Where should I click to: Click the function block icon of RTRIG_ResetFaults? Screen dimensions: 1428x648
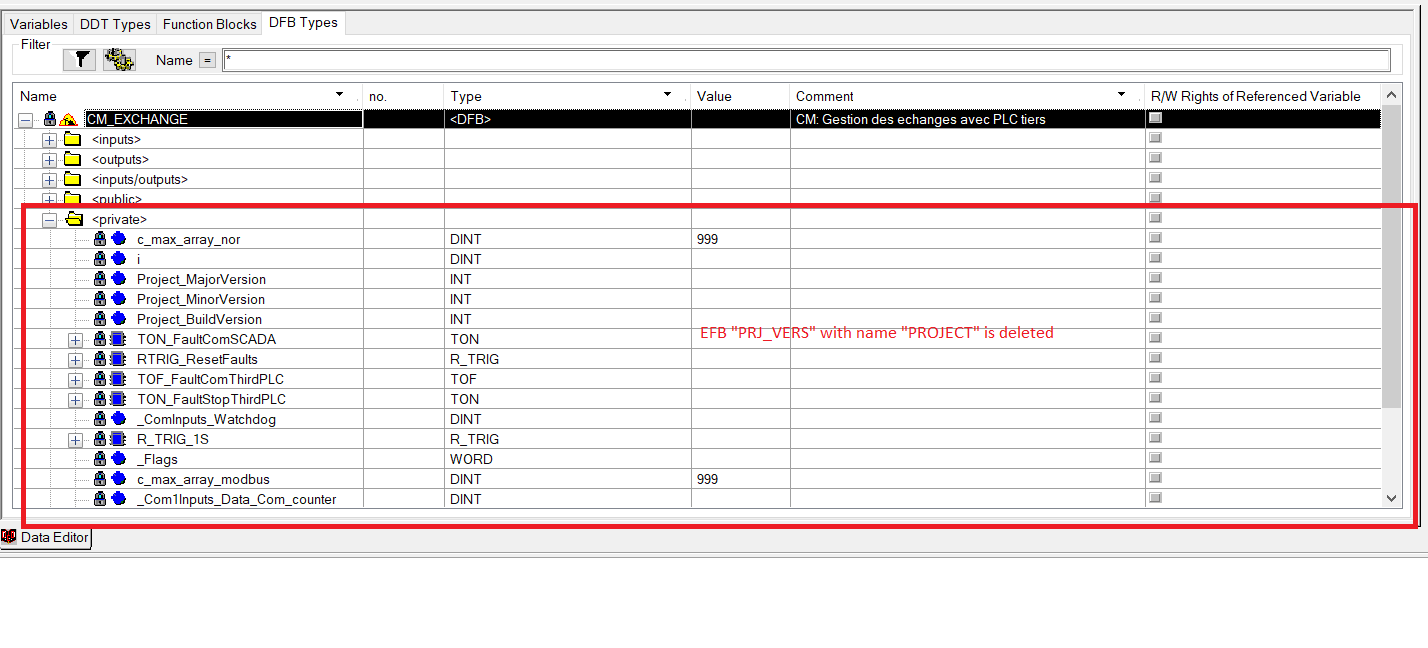[x=118, y=359]
